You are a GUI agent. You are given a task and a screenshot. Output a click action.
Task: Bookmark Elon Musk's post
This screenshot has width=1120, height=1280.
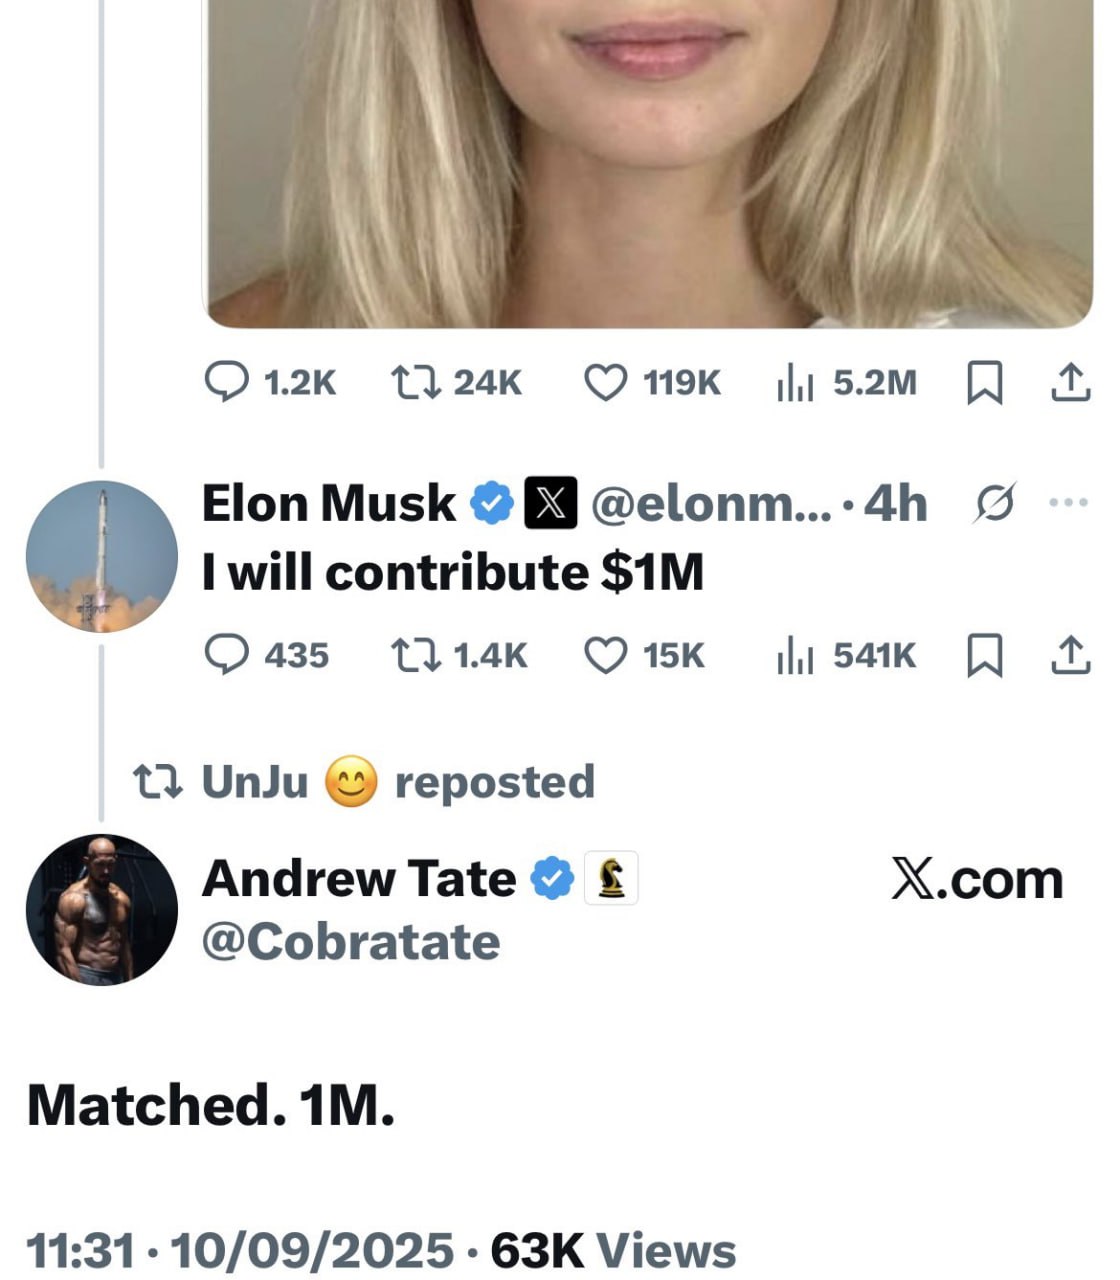point(984,655)
